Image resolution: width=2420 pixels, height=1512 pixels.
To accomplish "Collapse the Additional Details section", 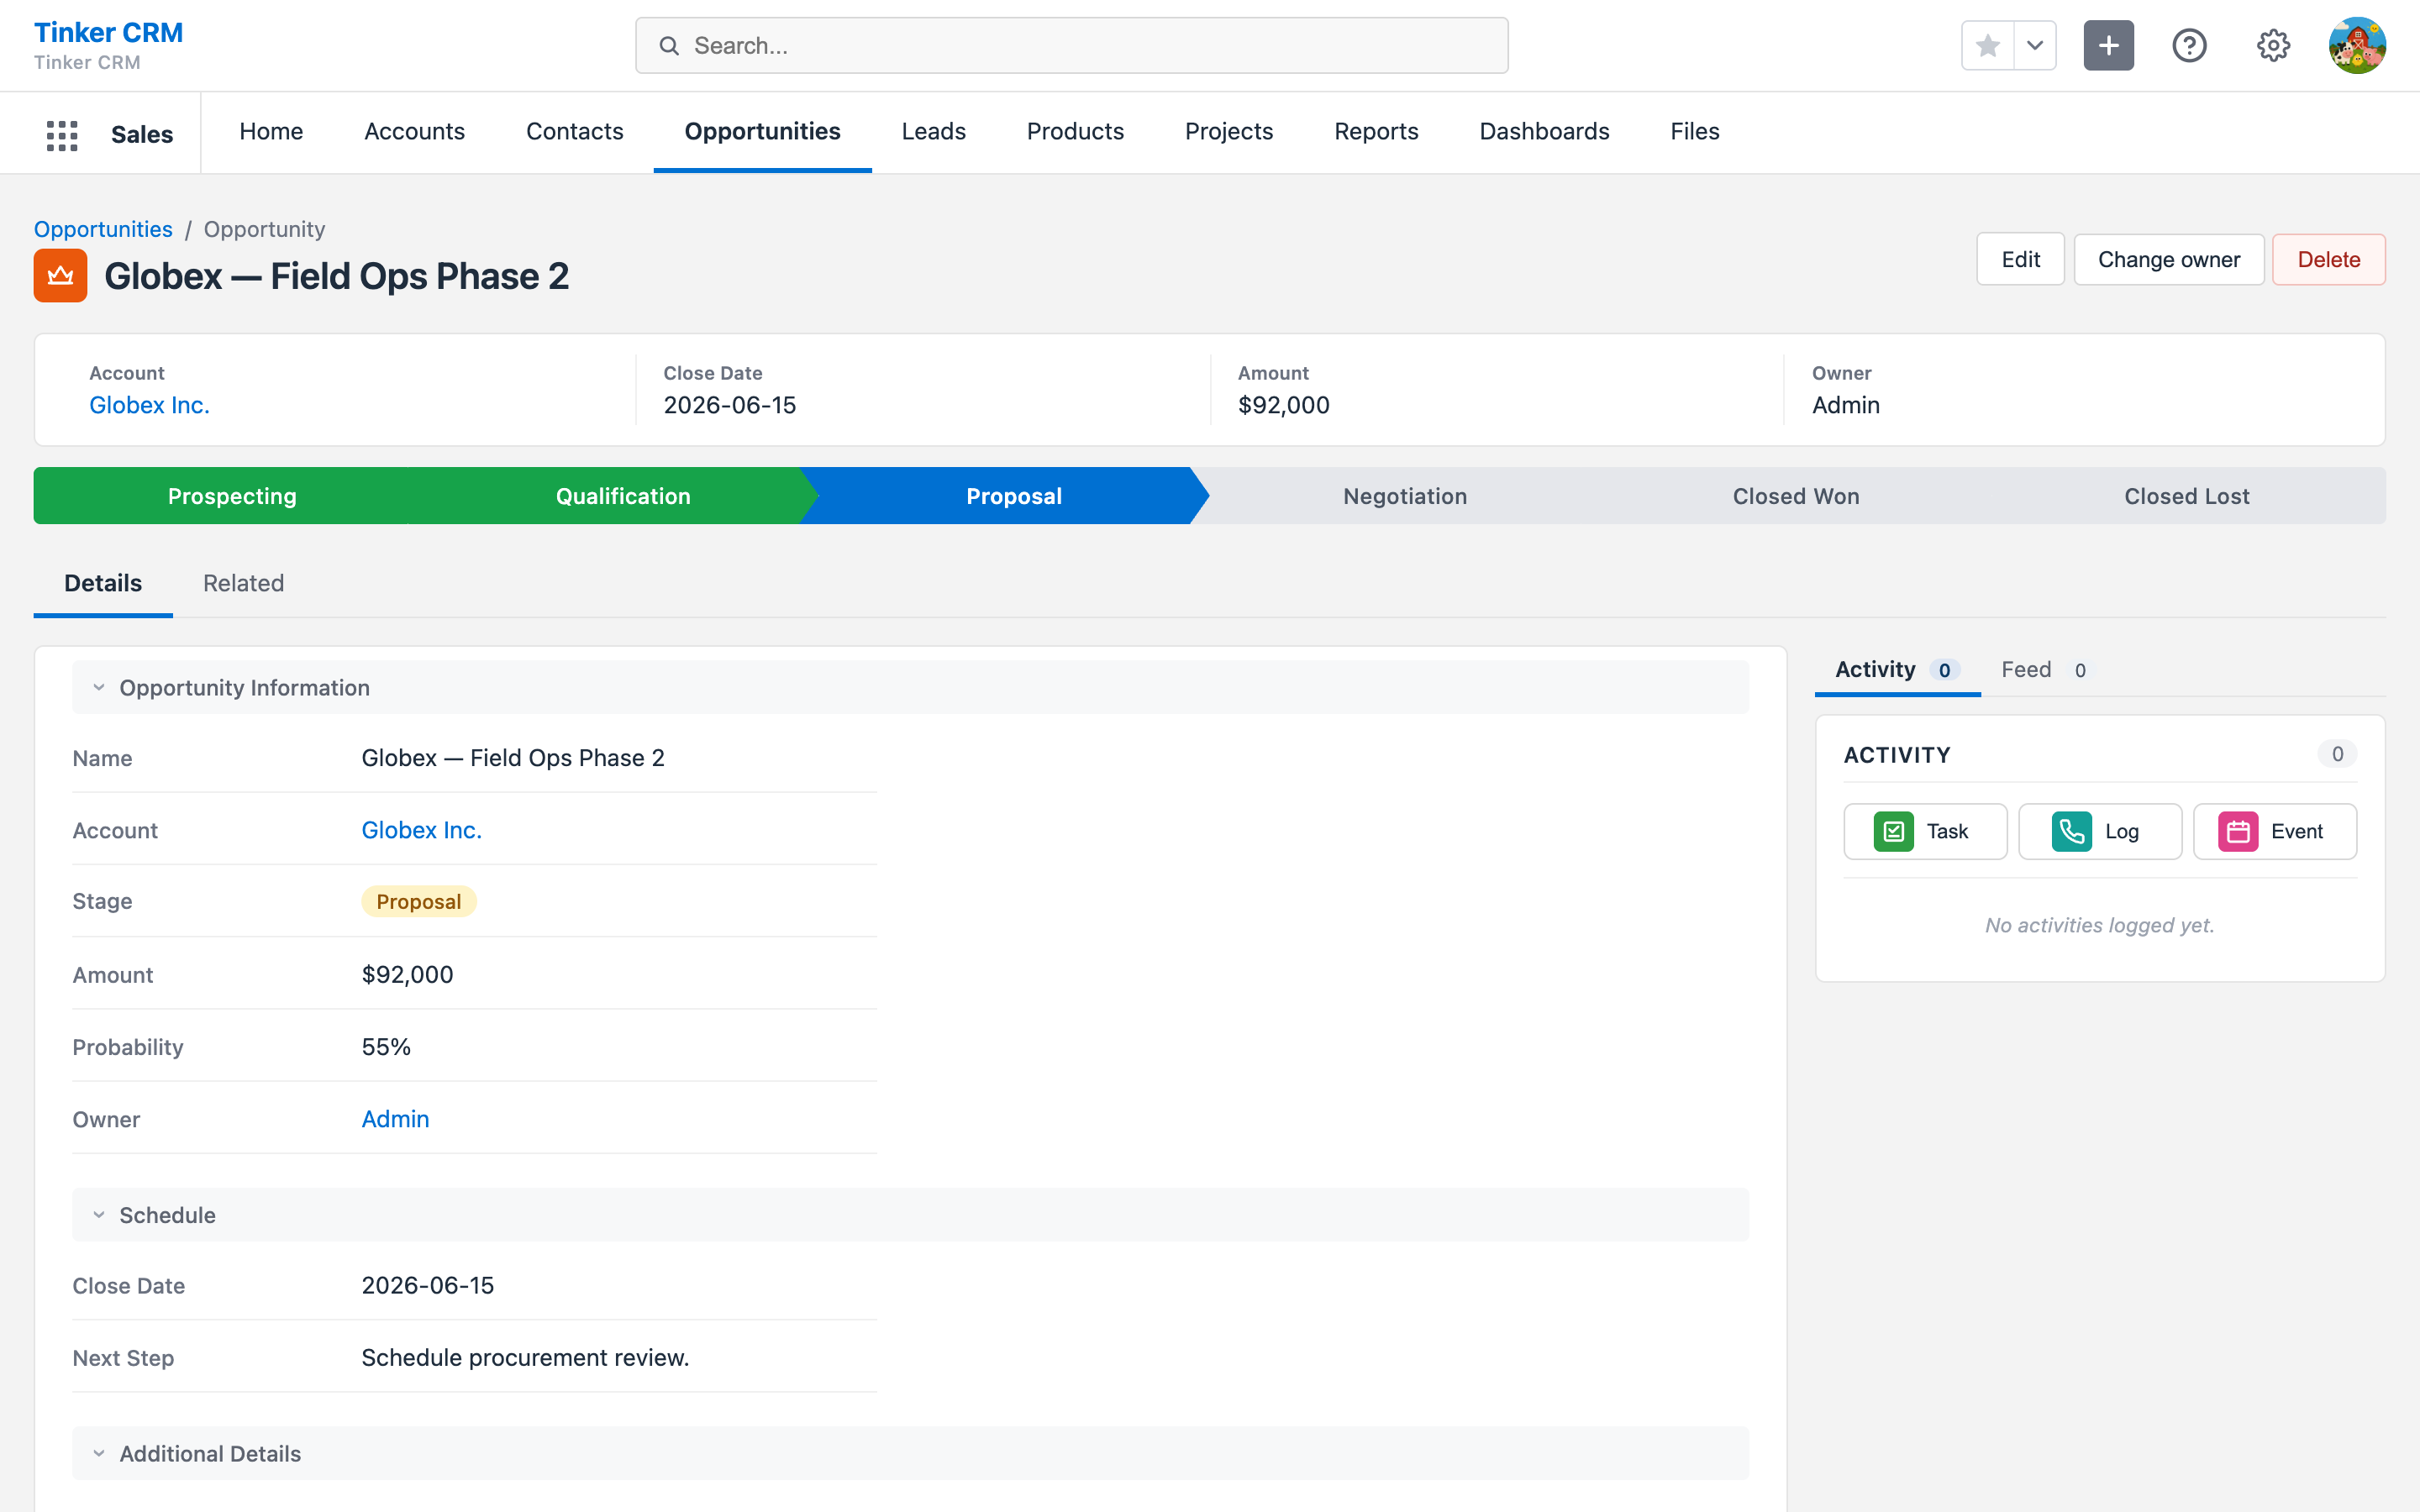I will pyautogui.click(x=910, y=1453).
